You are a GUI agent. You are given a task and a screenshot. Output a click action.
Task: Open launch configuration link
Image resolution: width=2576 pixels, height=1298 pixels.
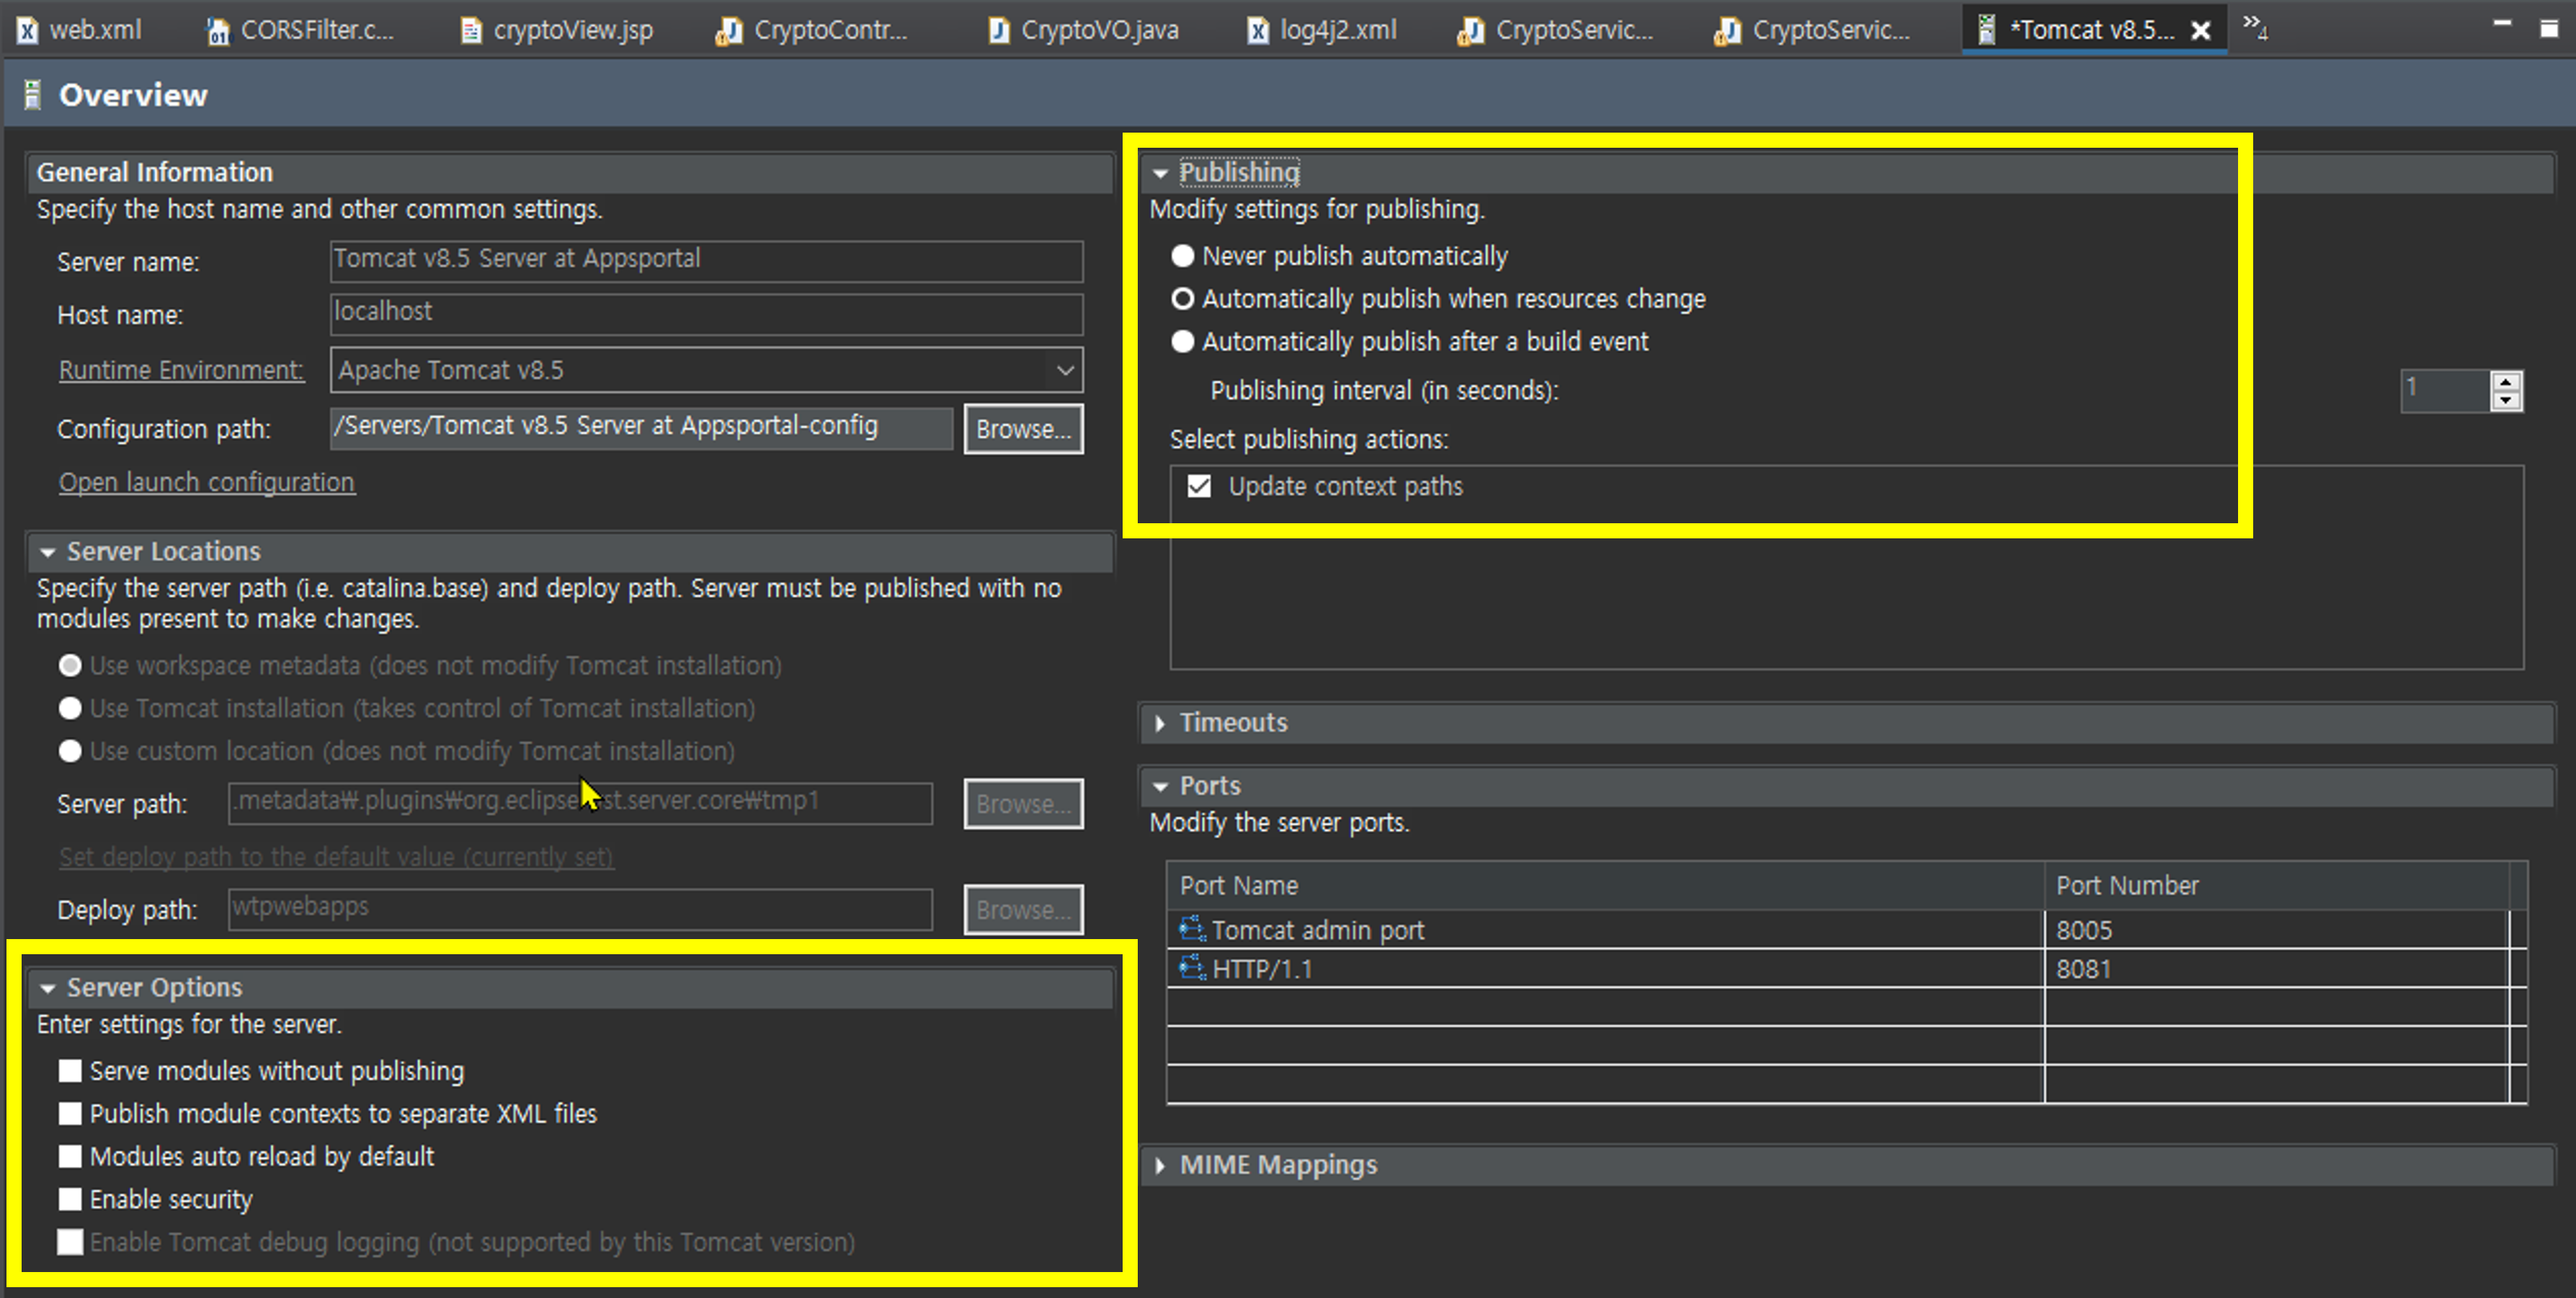pos(206,483)
